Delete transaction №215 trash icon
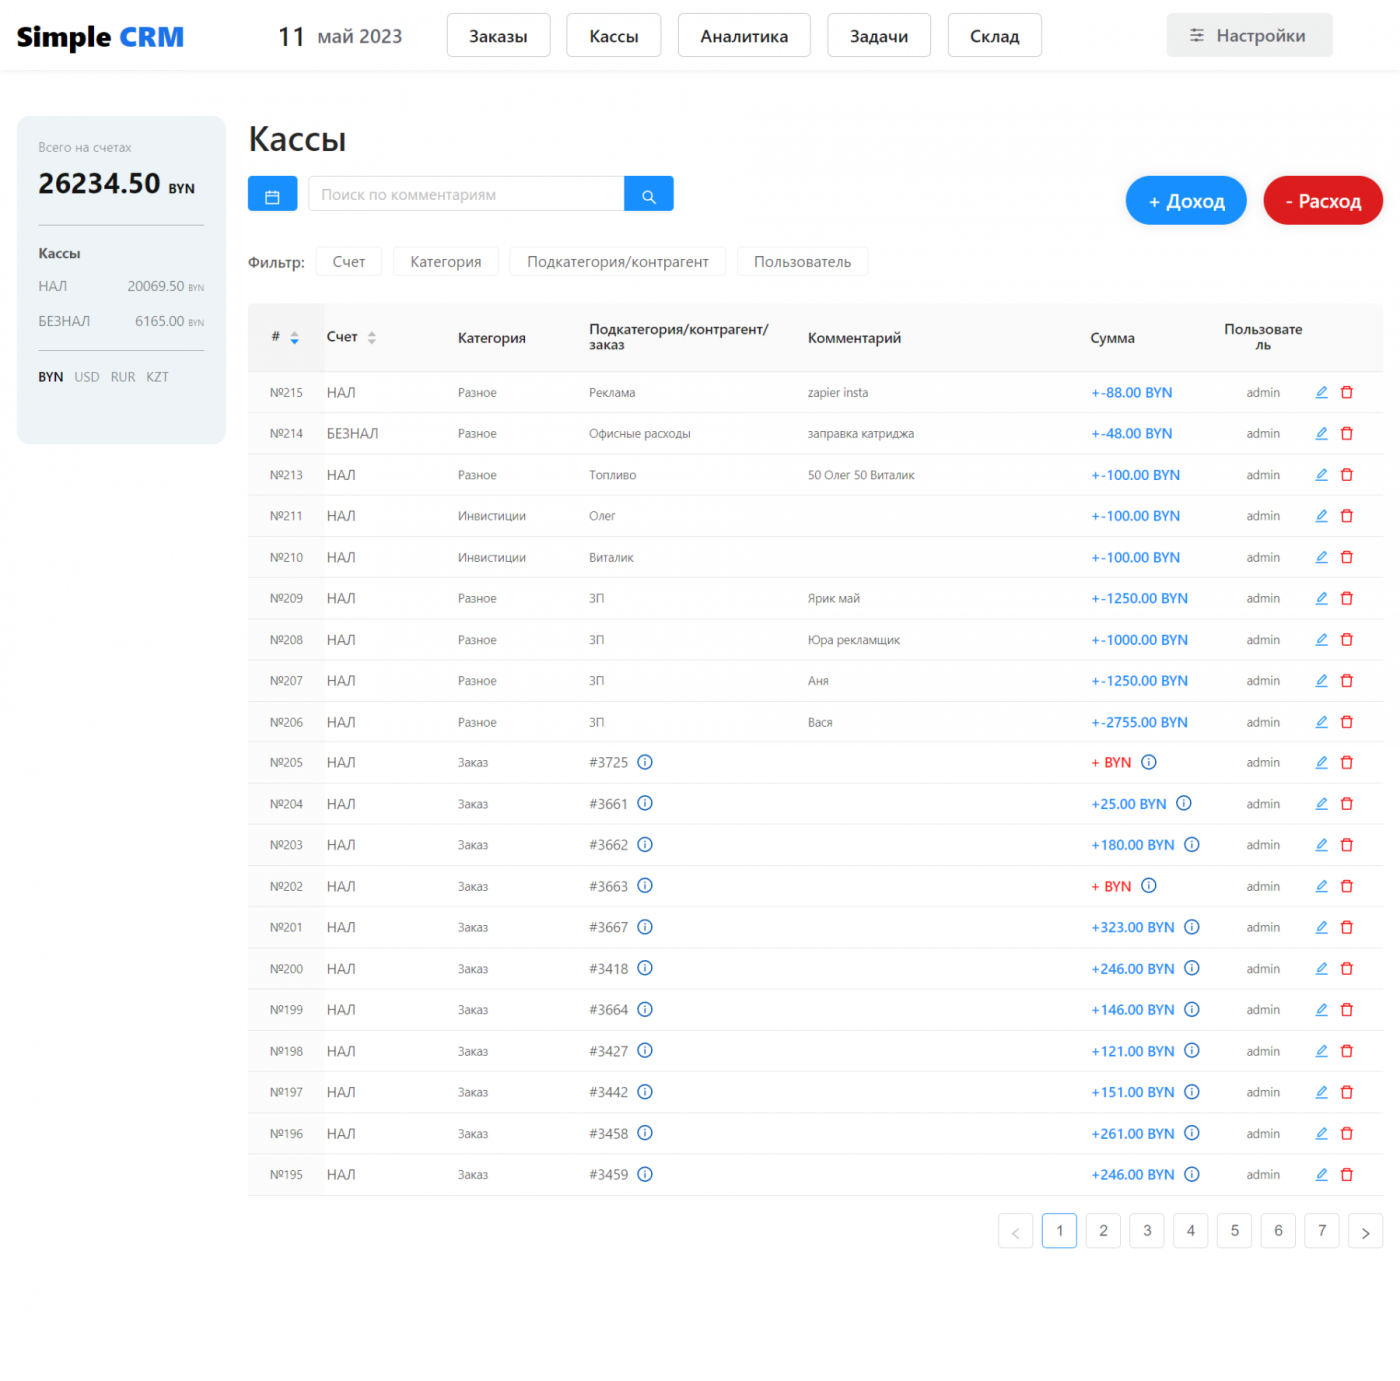Screen dimensions: 1400x1381 click(1347, 392)
